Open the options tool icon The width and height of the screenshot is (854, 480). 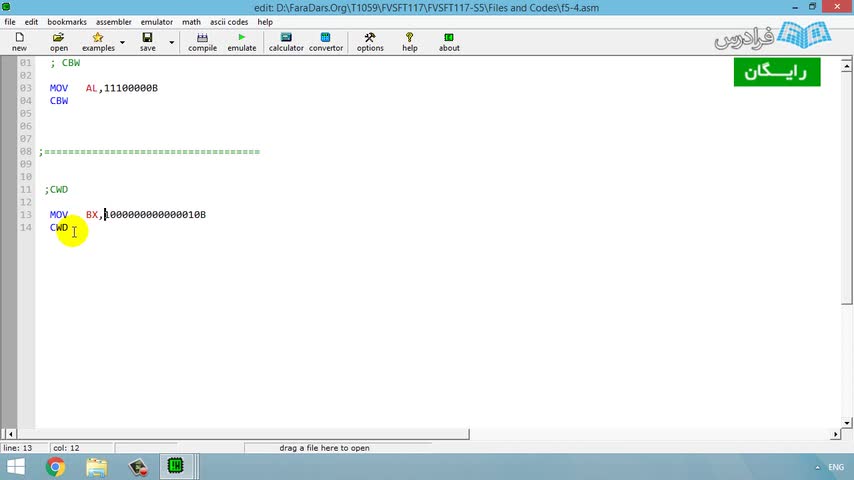(x=370, y=41)
